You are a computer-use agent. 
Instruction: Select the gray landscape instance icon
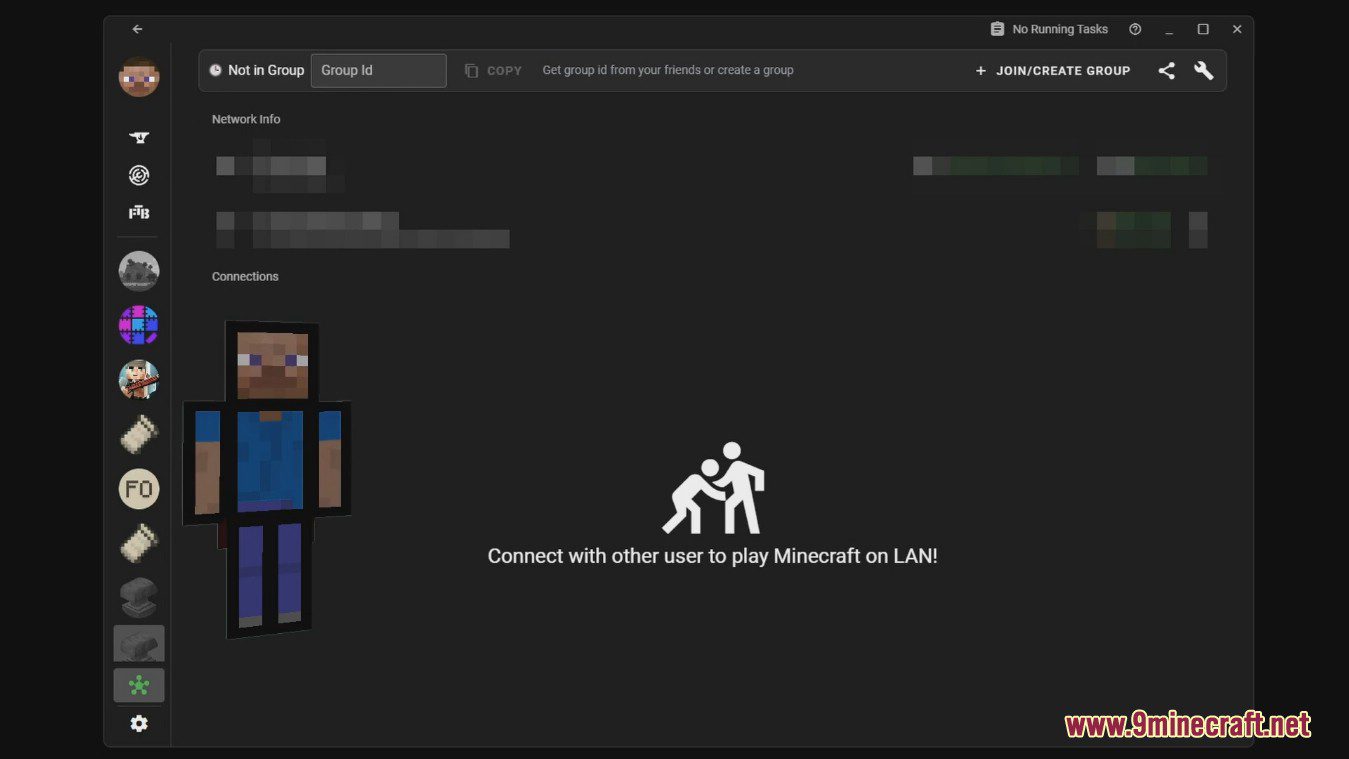point(139,271)
